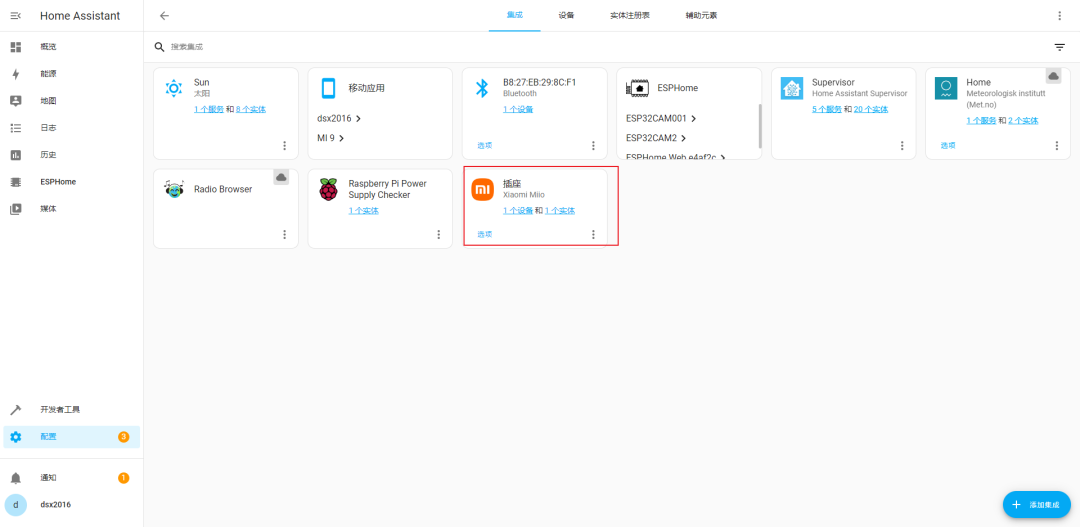Click 选项 on Met.no Home card
The width and height of the screenshot is (1080, 527).
pyautogui.click(x=948, y=145)
